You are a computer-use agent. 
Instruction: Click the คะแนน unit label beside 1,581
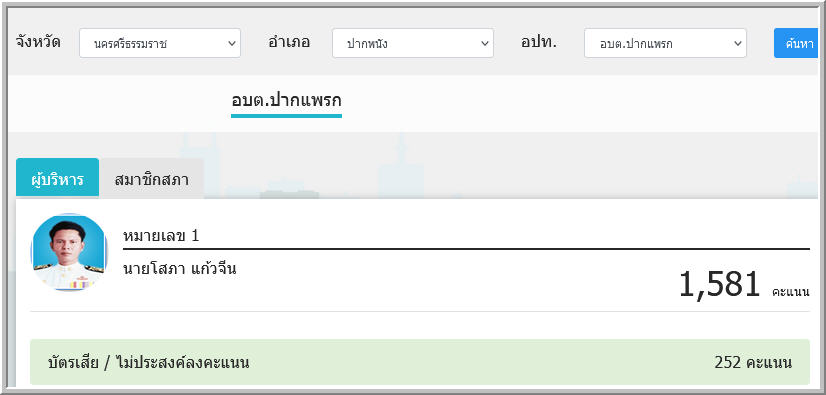click(x=791, y=292)
